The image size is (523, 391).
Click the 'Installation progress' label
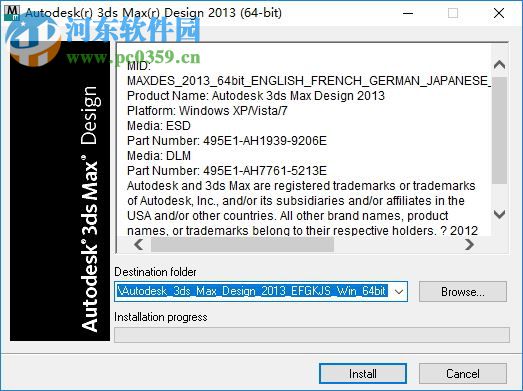coord(161,317)
